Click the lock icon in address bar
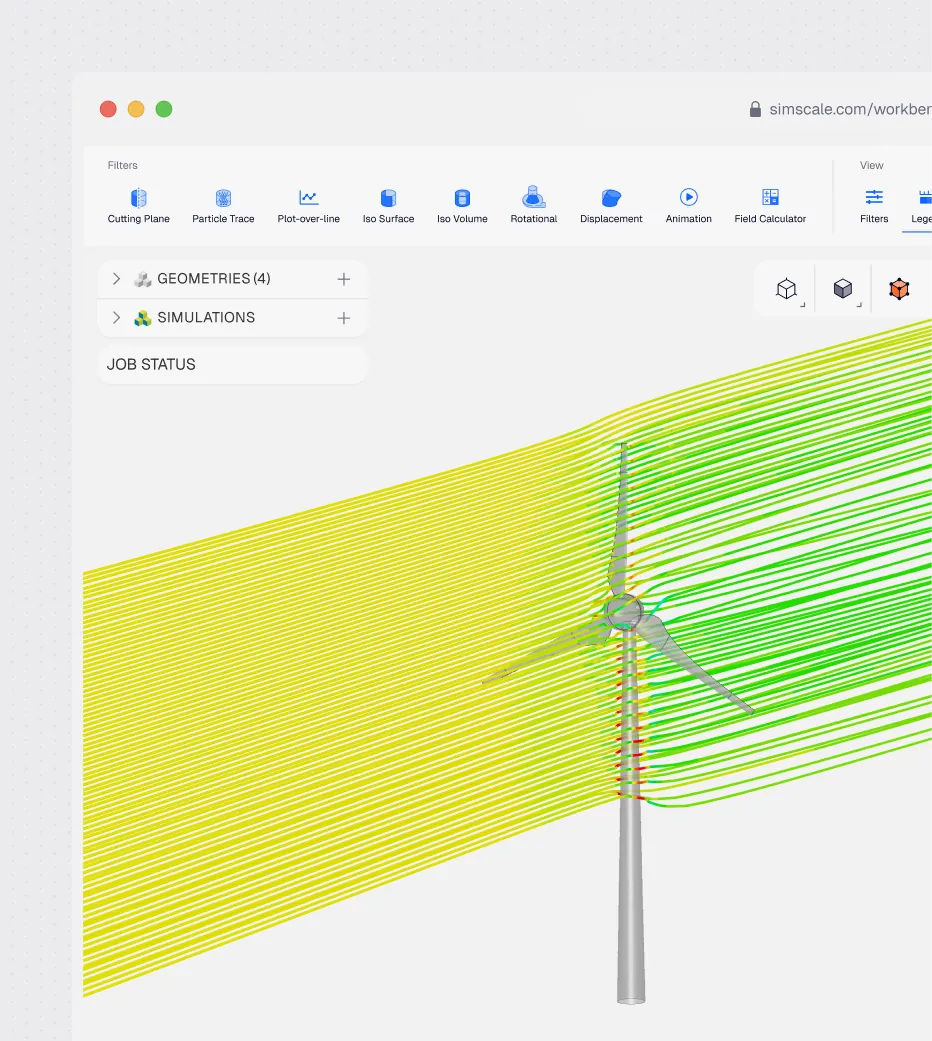 pyautogui.click(x=755, y=109)
